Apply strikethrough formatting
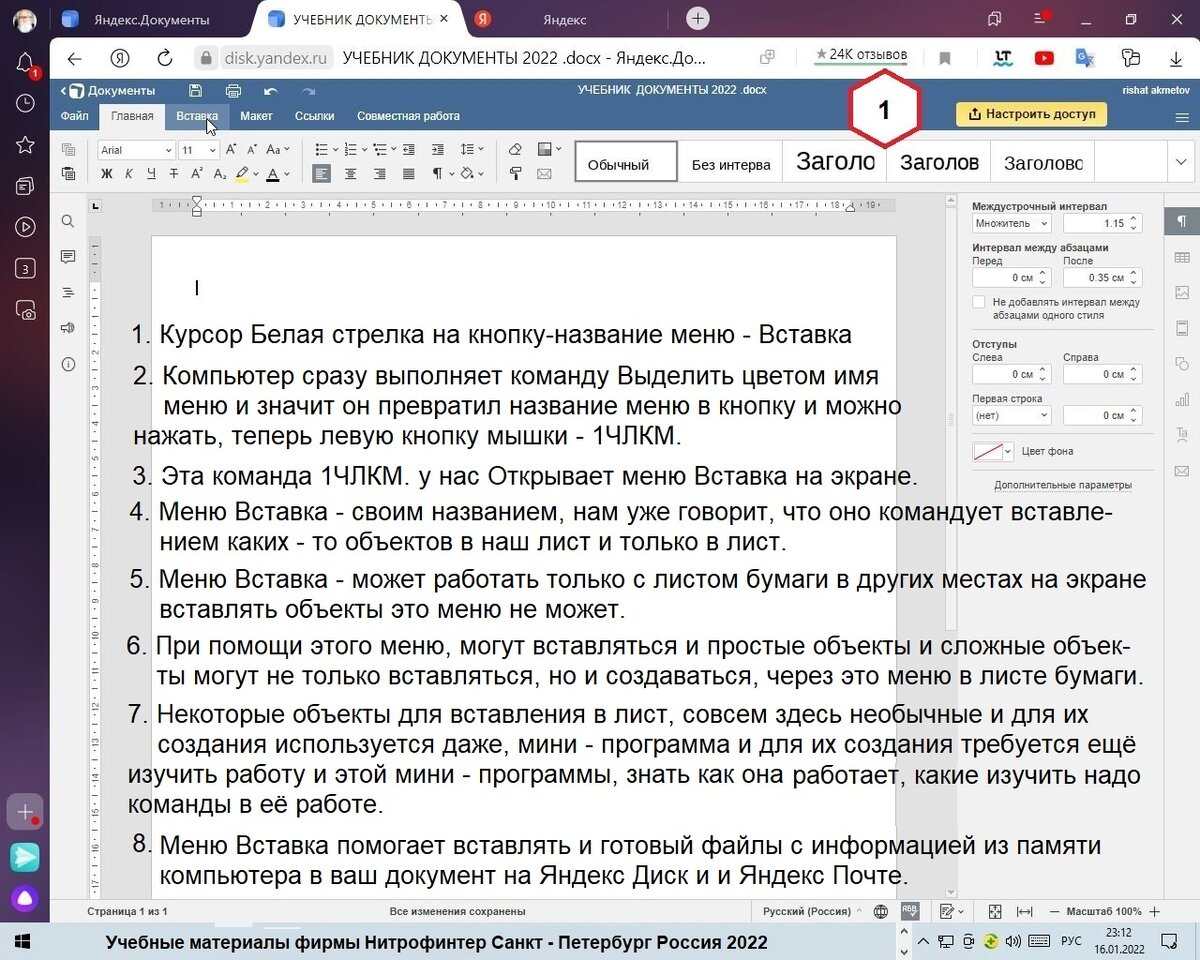The width and height of the screenshot is (1200, 960). pos(173,174)
